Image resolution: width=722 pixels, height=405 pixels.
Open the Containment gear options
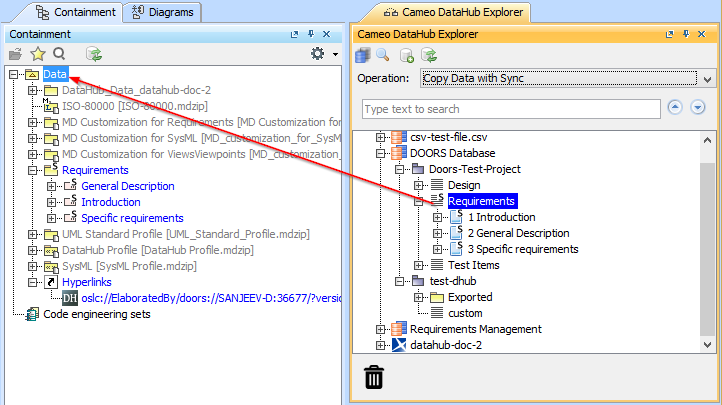point(317,54)
